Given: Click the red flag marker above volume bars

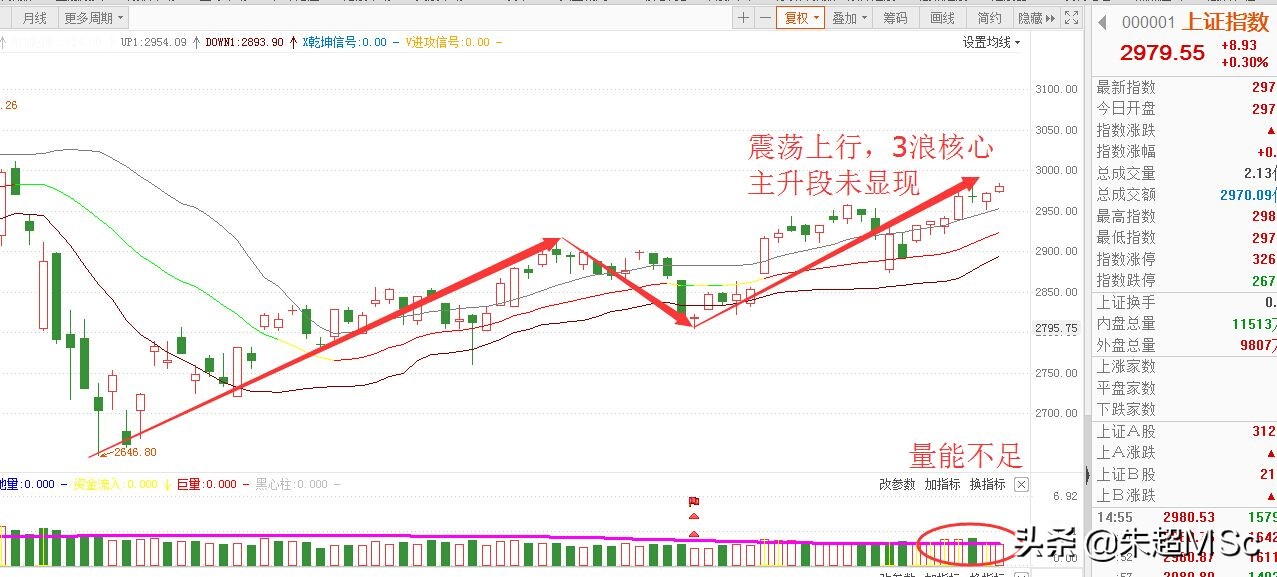Looking at the screenshot, I should click(693, 502).
